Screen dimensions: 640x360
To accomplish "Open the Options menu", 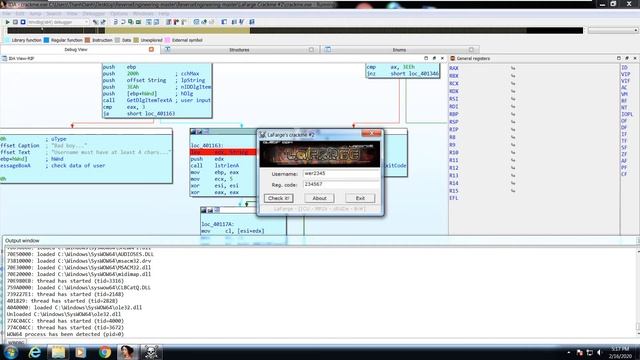I will (x=119, y=13).
